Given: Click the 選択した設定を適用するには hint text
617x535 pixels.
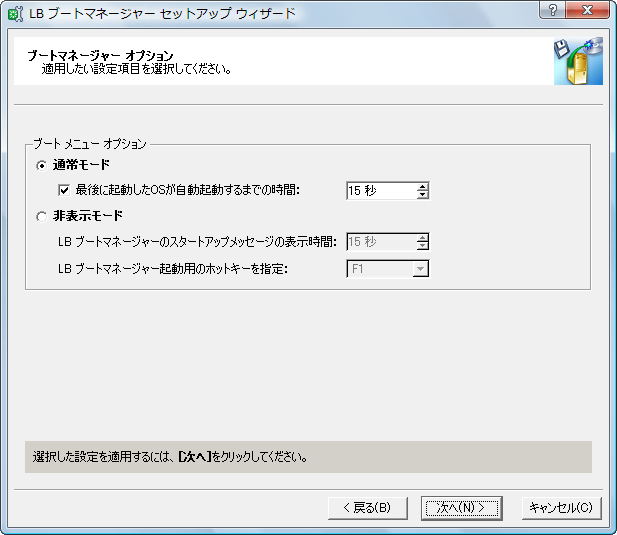Looking at the screenshot, I should tap(170, 457).
